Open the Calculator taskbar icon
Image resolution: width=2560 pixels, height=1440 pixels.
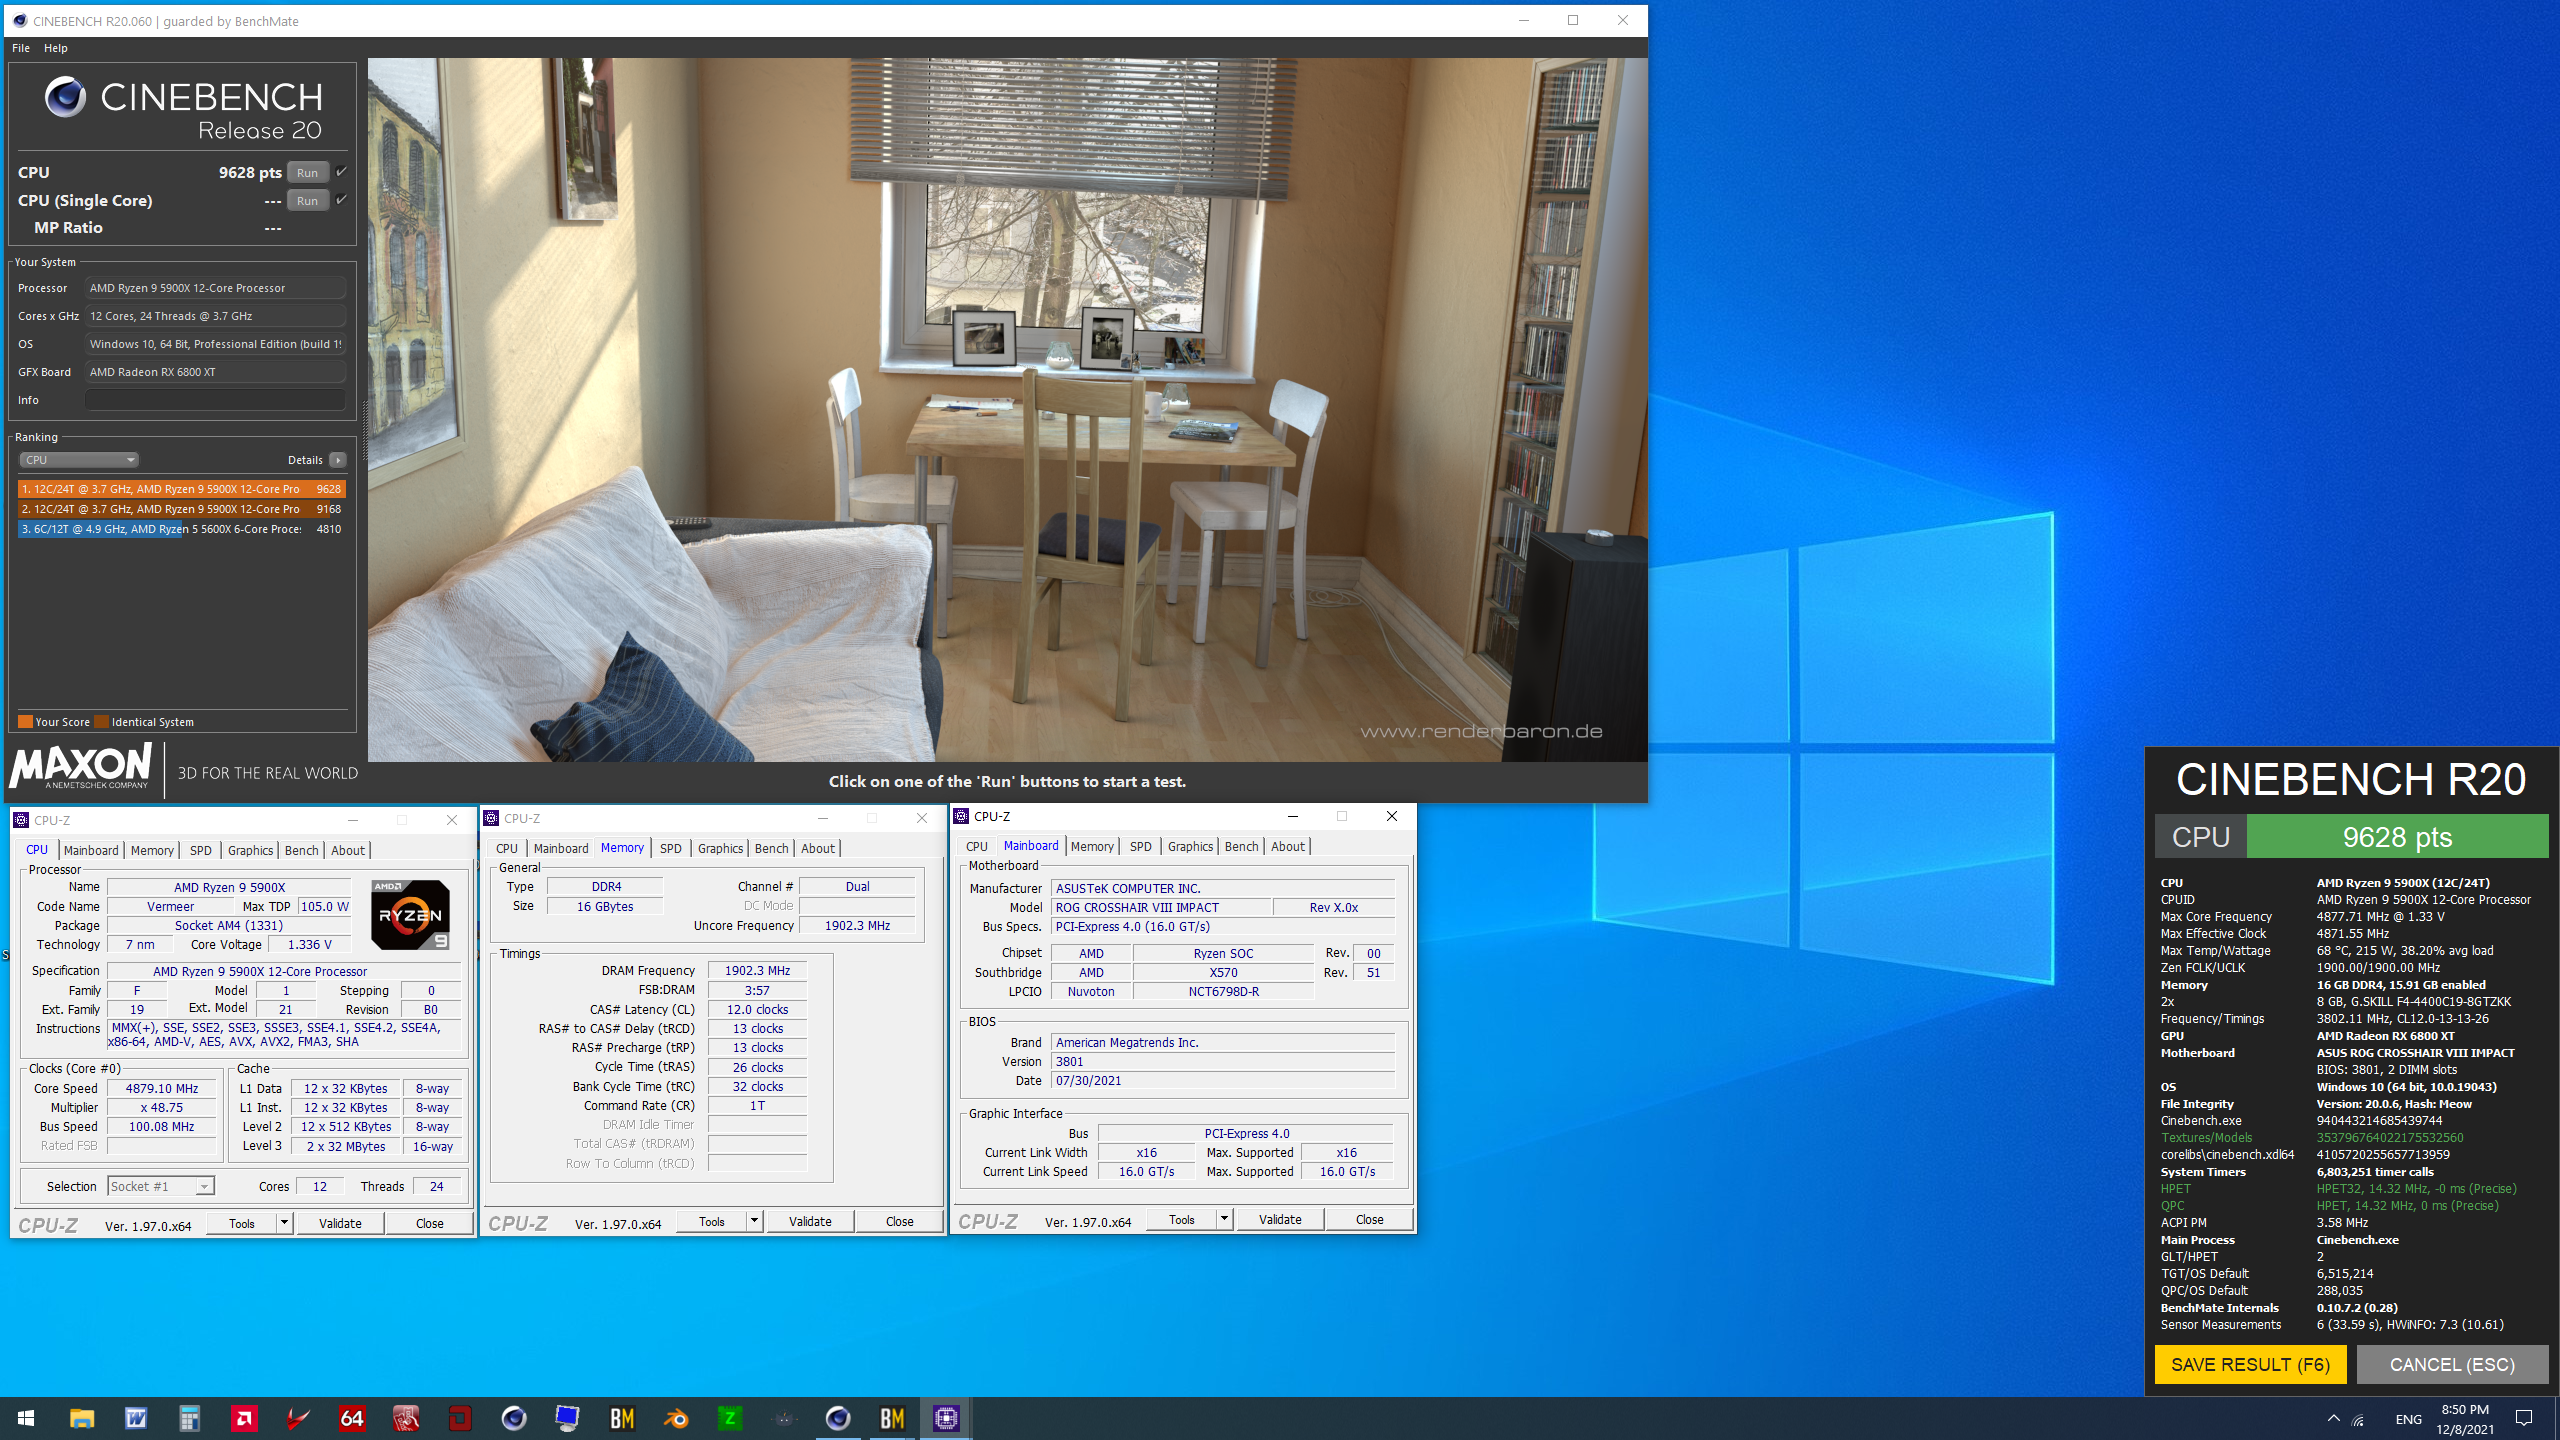(x=190, y=1418)
